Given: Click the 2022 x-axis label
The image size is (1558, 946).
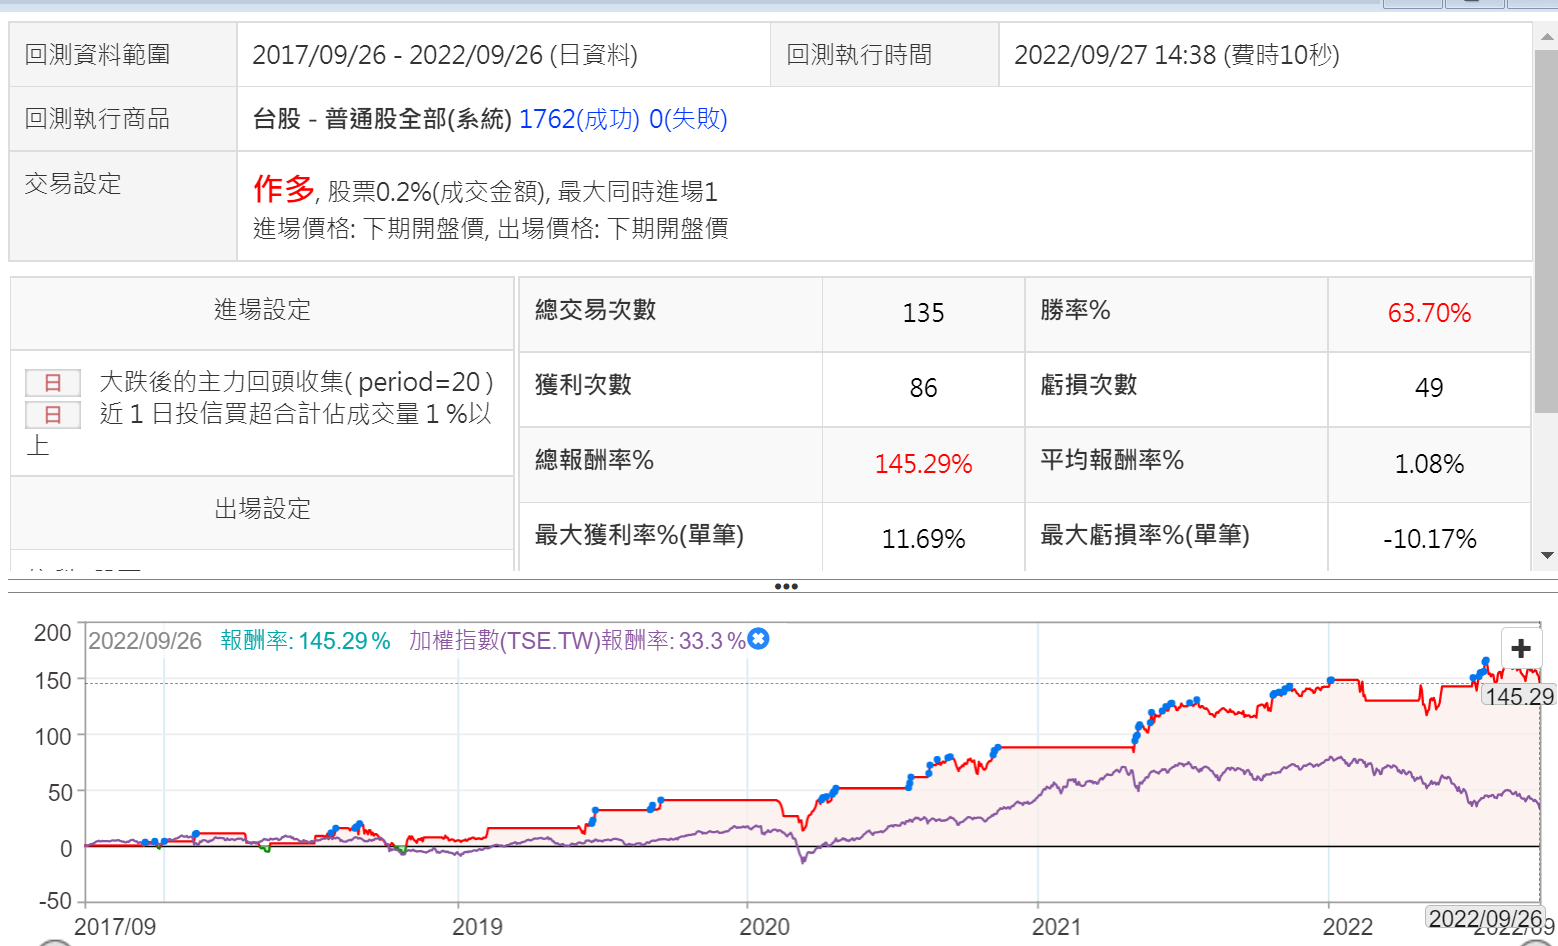Looking at the screenshot, I should [x=1347, y=926].
